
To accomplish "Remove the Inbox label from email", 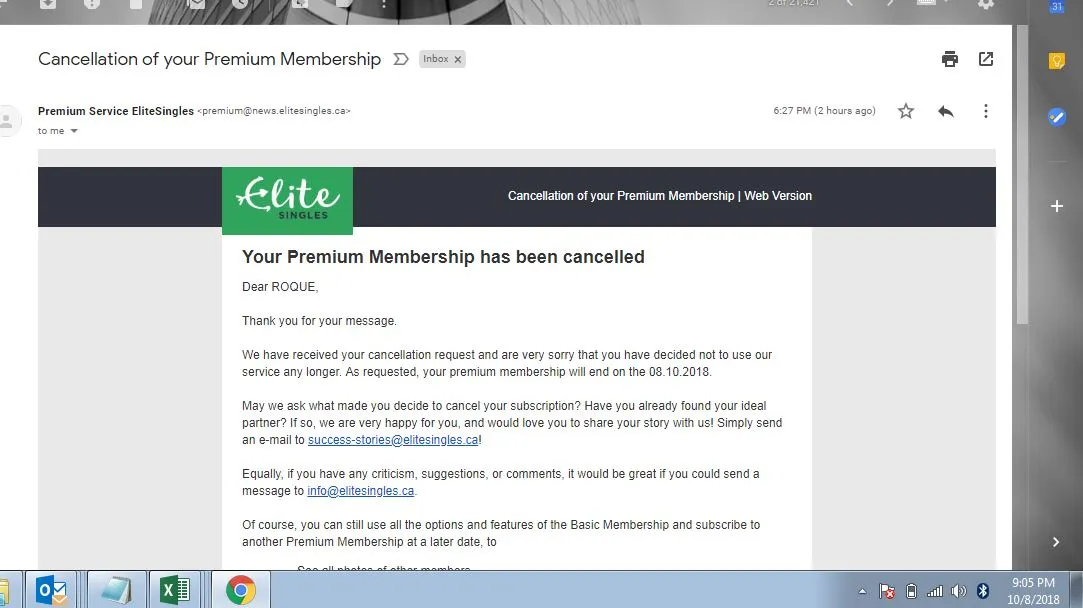I will 457,59.
